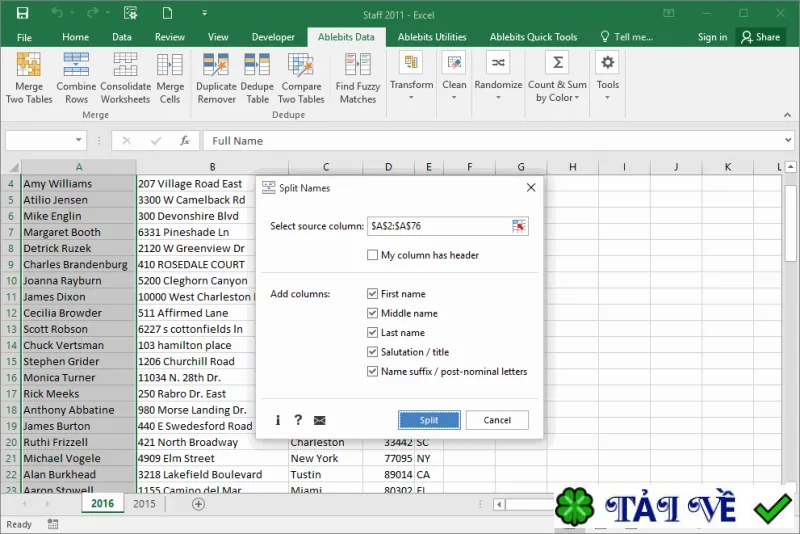800x534 pixels.
Task: Click the info icon in Split Names dialog
Action: (278, 420)
